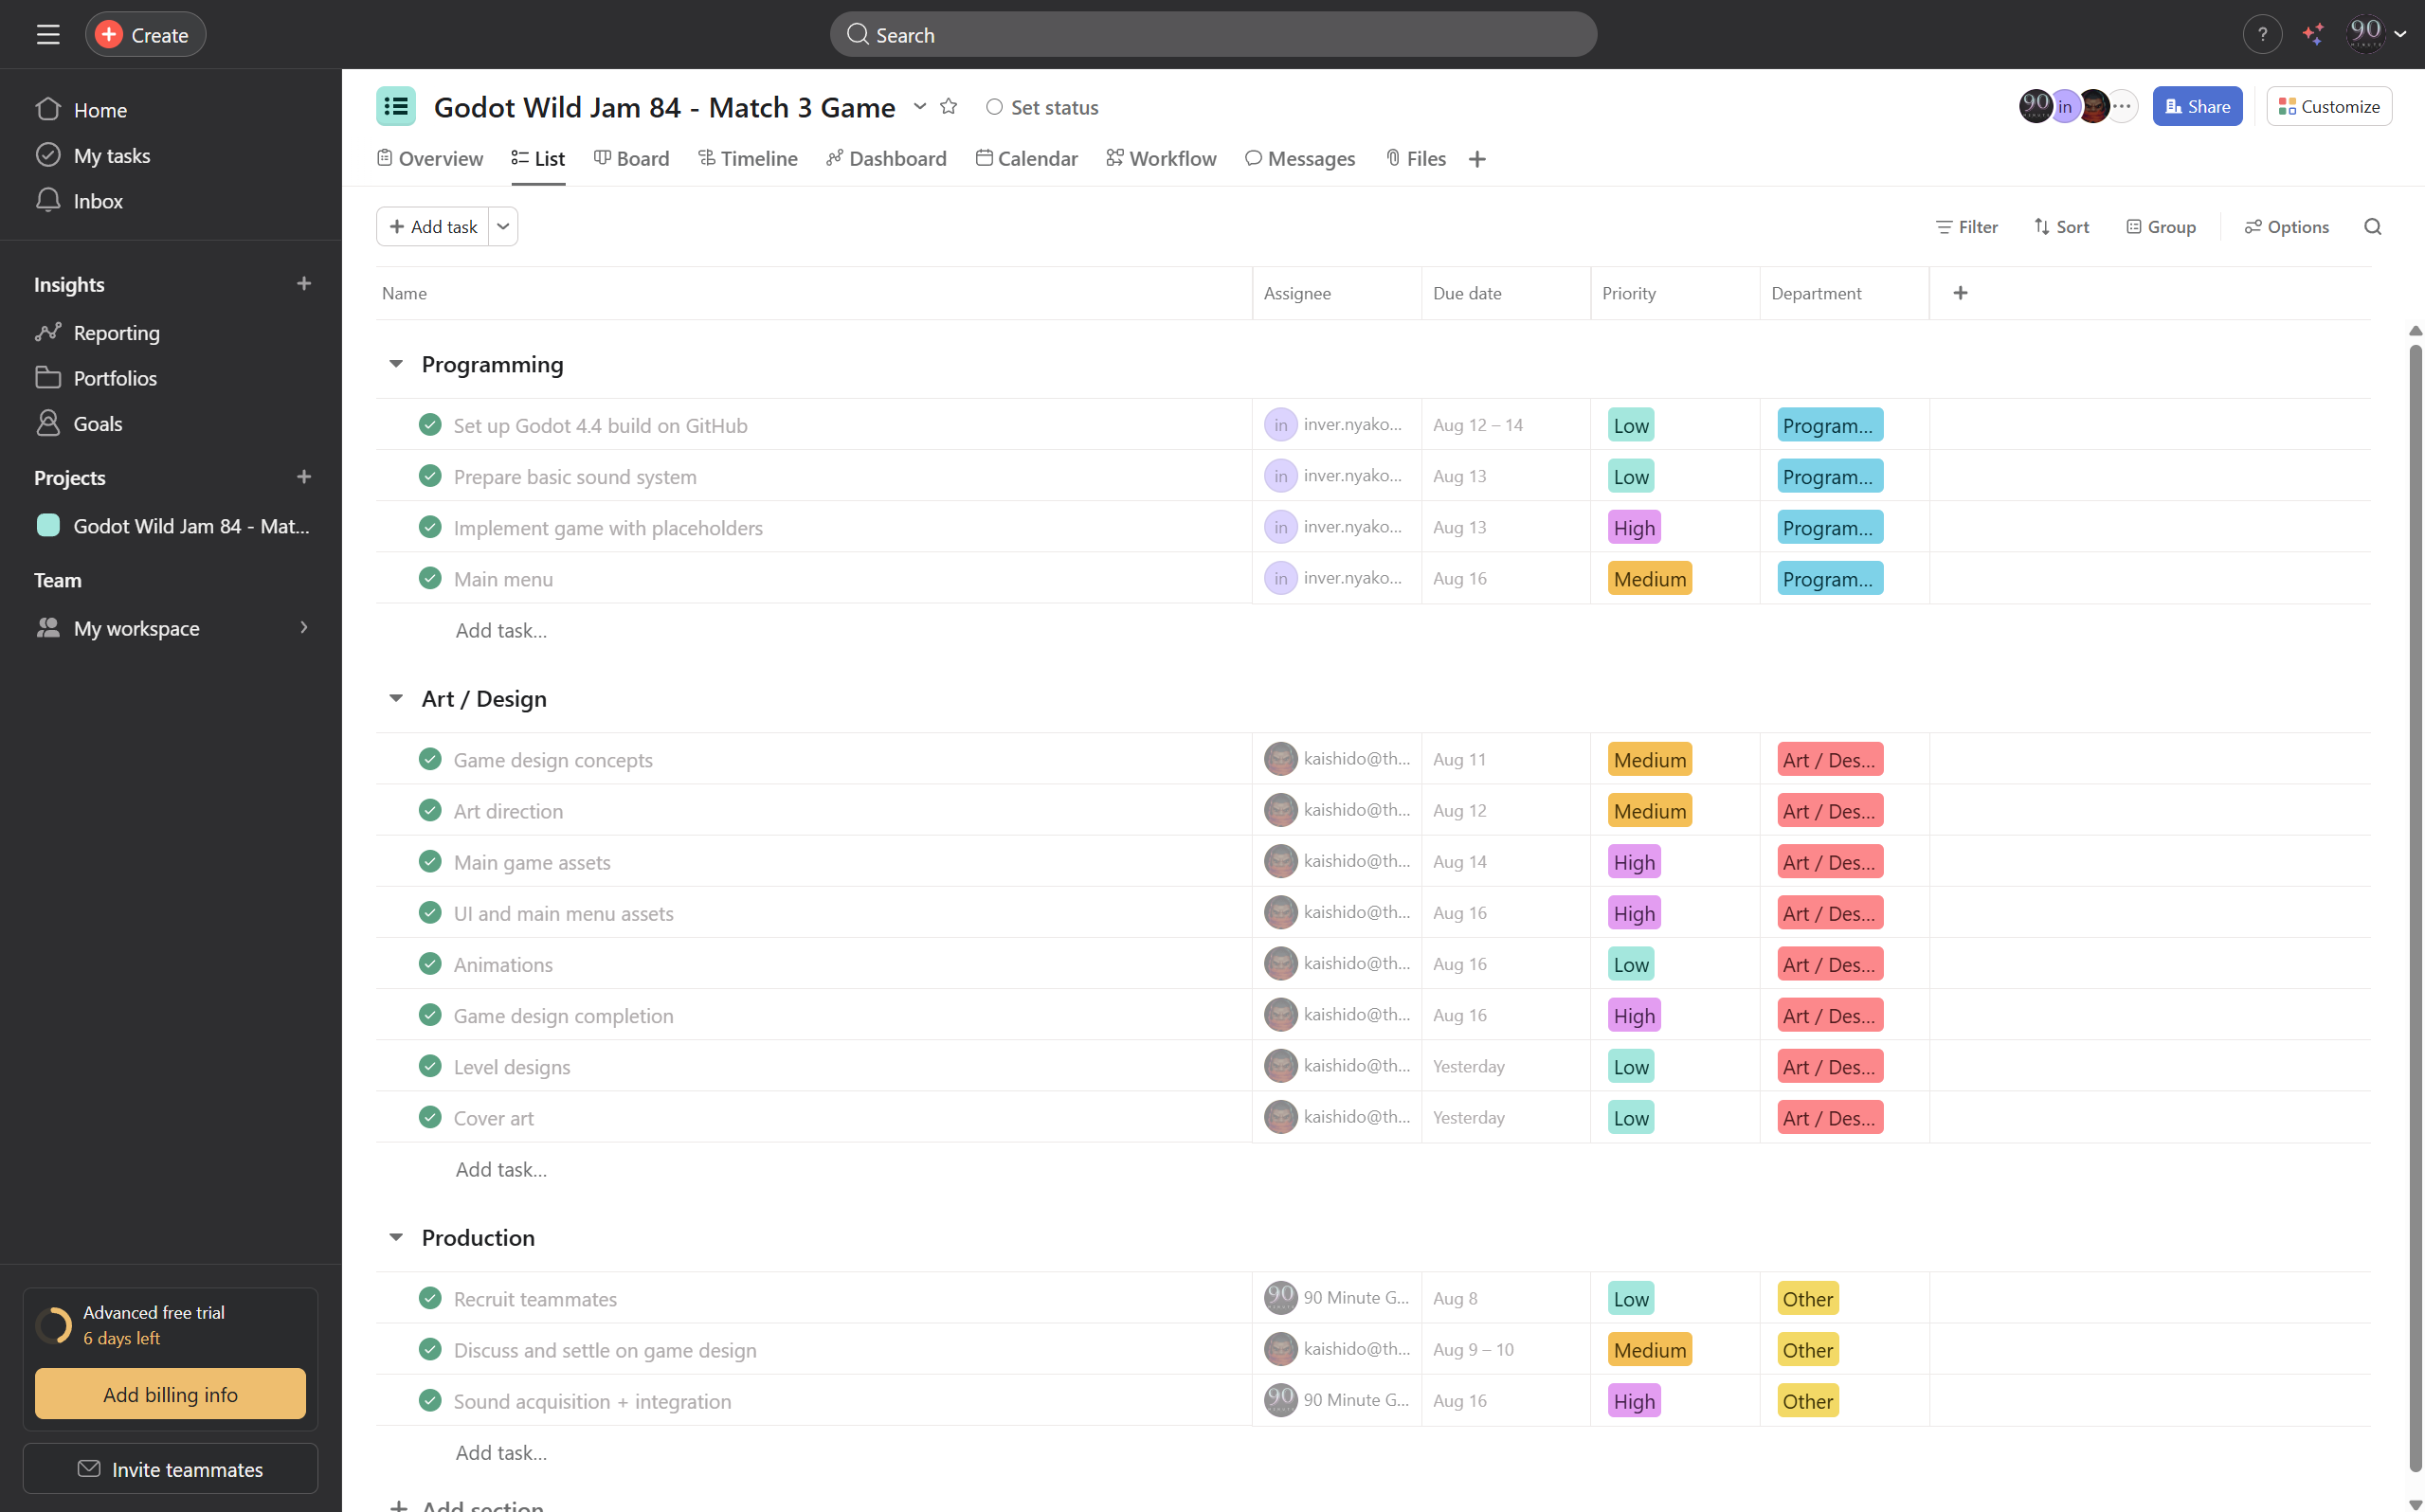Toggle completion of Main menu task
Viewport: 2425px width, 1512px height.
coord(430,578)
